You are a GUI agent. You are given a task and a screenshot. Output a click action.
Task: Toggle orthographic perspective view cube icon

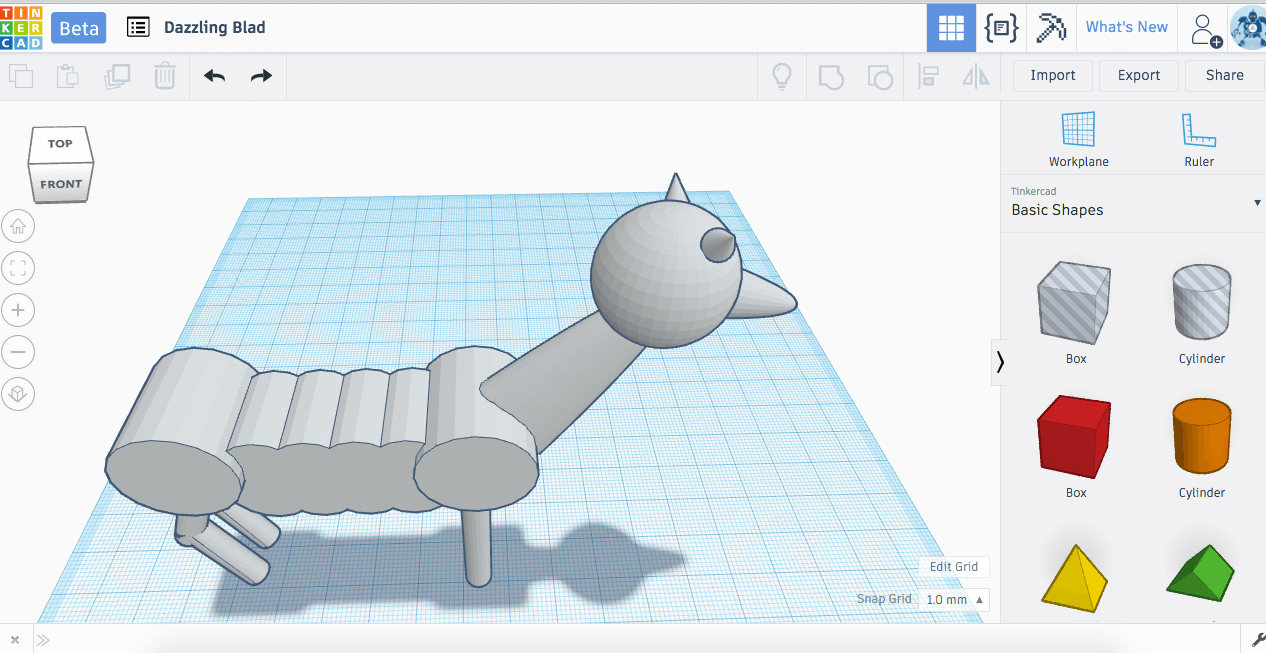(18, 394)
